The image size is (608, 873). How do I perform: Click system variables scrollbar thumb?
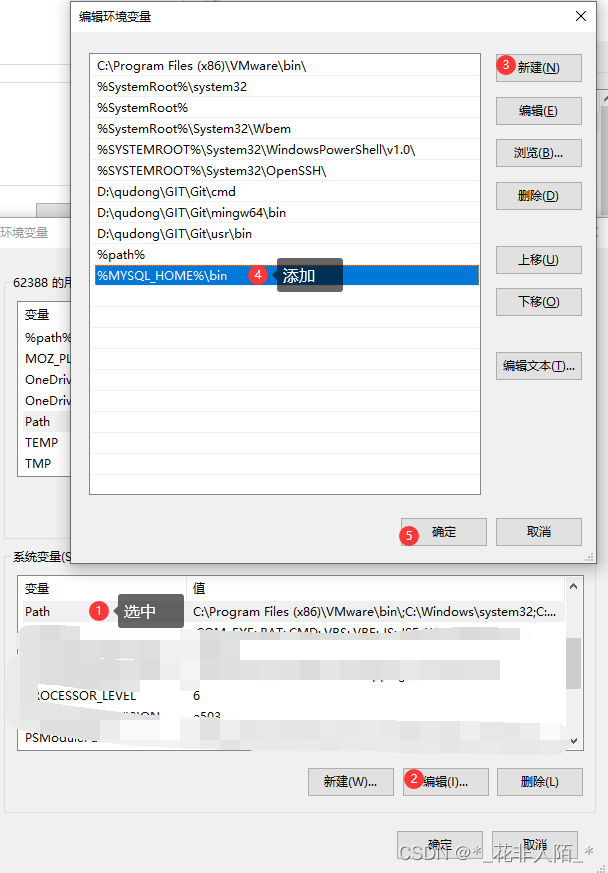pyautogui.click(x=573, y=664)
